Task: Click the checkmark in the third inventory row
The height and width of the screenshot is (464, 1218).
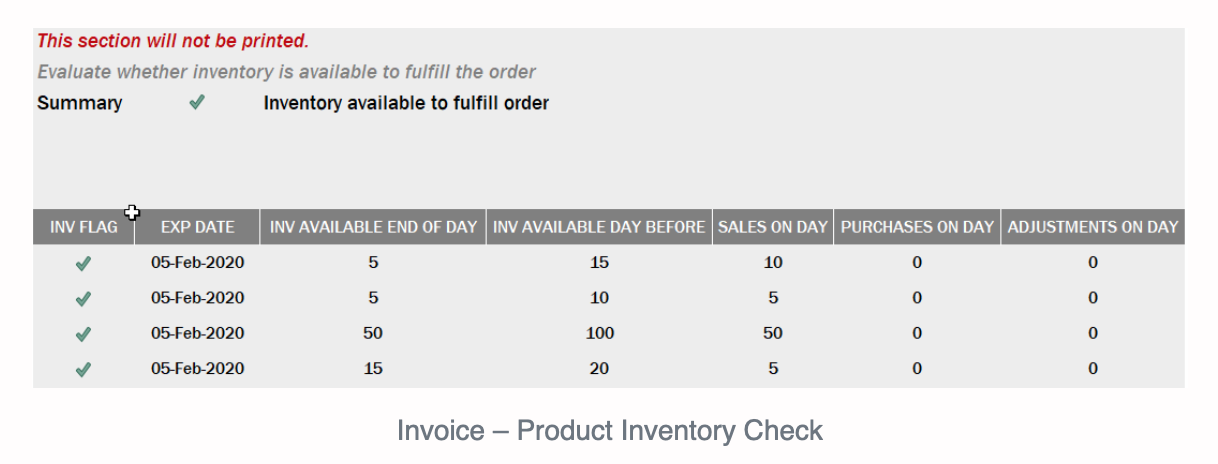Action: coord(83,334)
